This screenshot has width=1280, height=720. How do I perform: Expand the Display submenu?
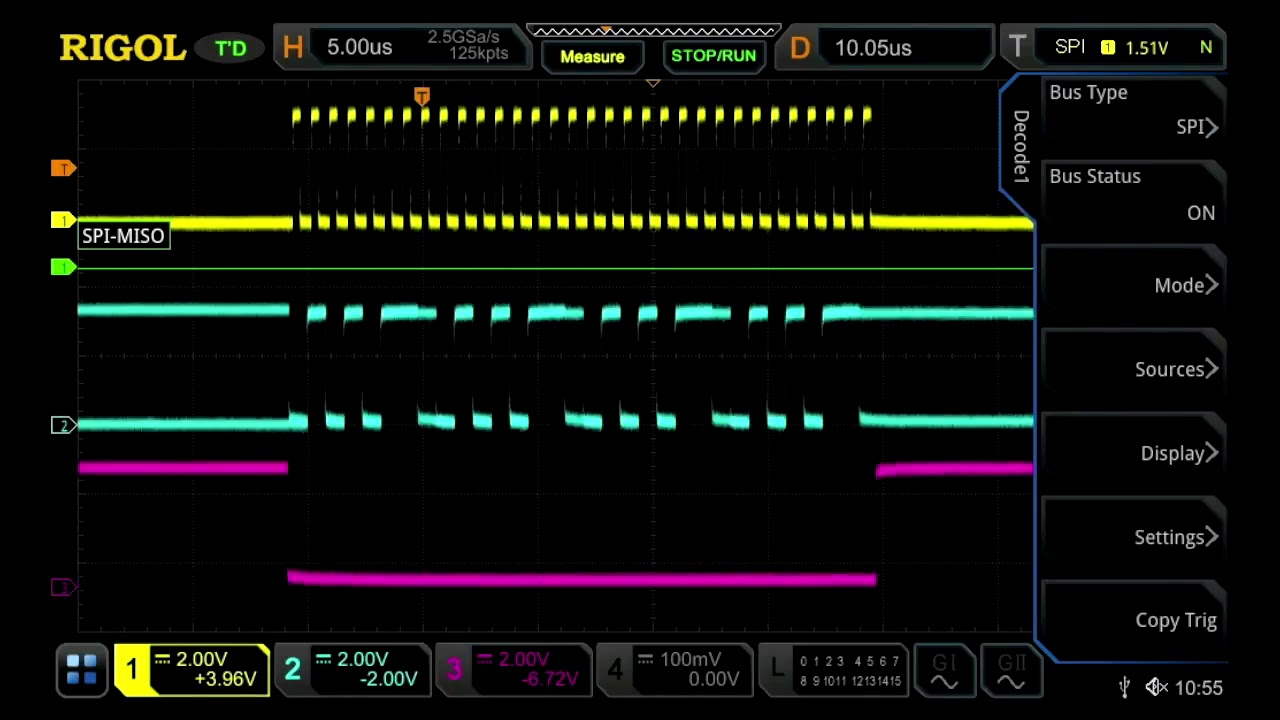point(1133,453)
